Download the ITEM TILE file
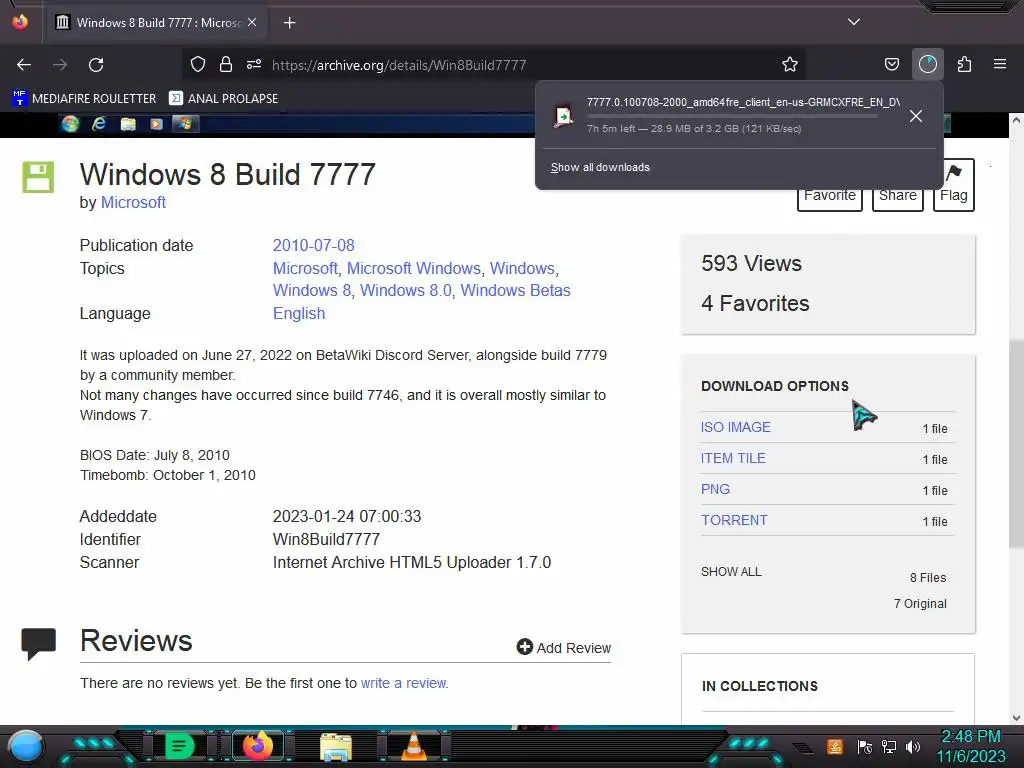1024x768 pixels. coord(733,458)
